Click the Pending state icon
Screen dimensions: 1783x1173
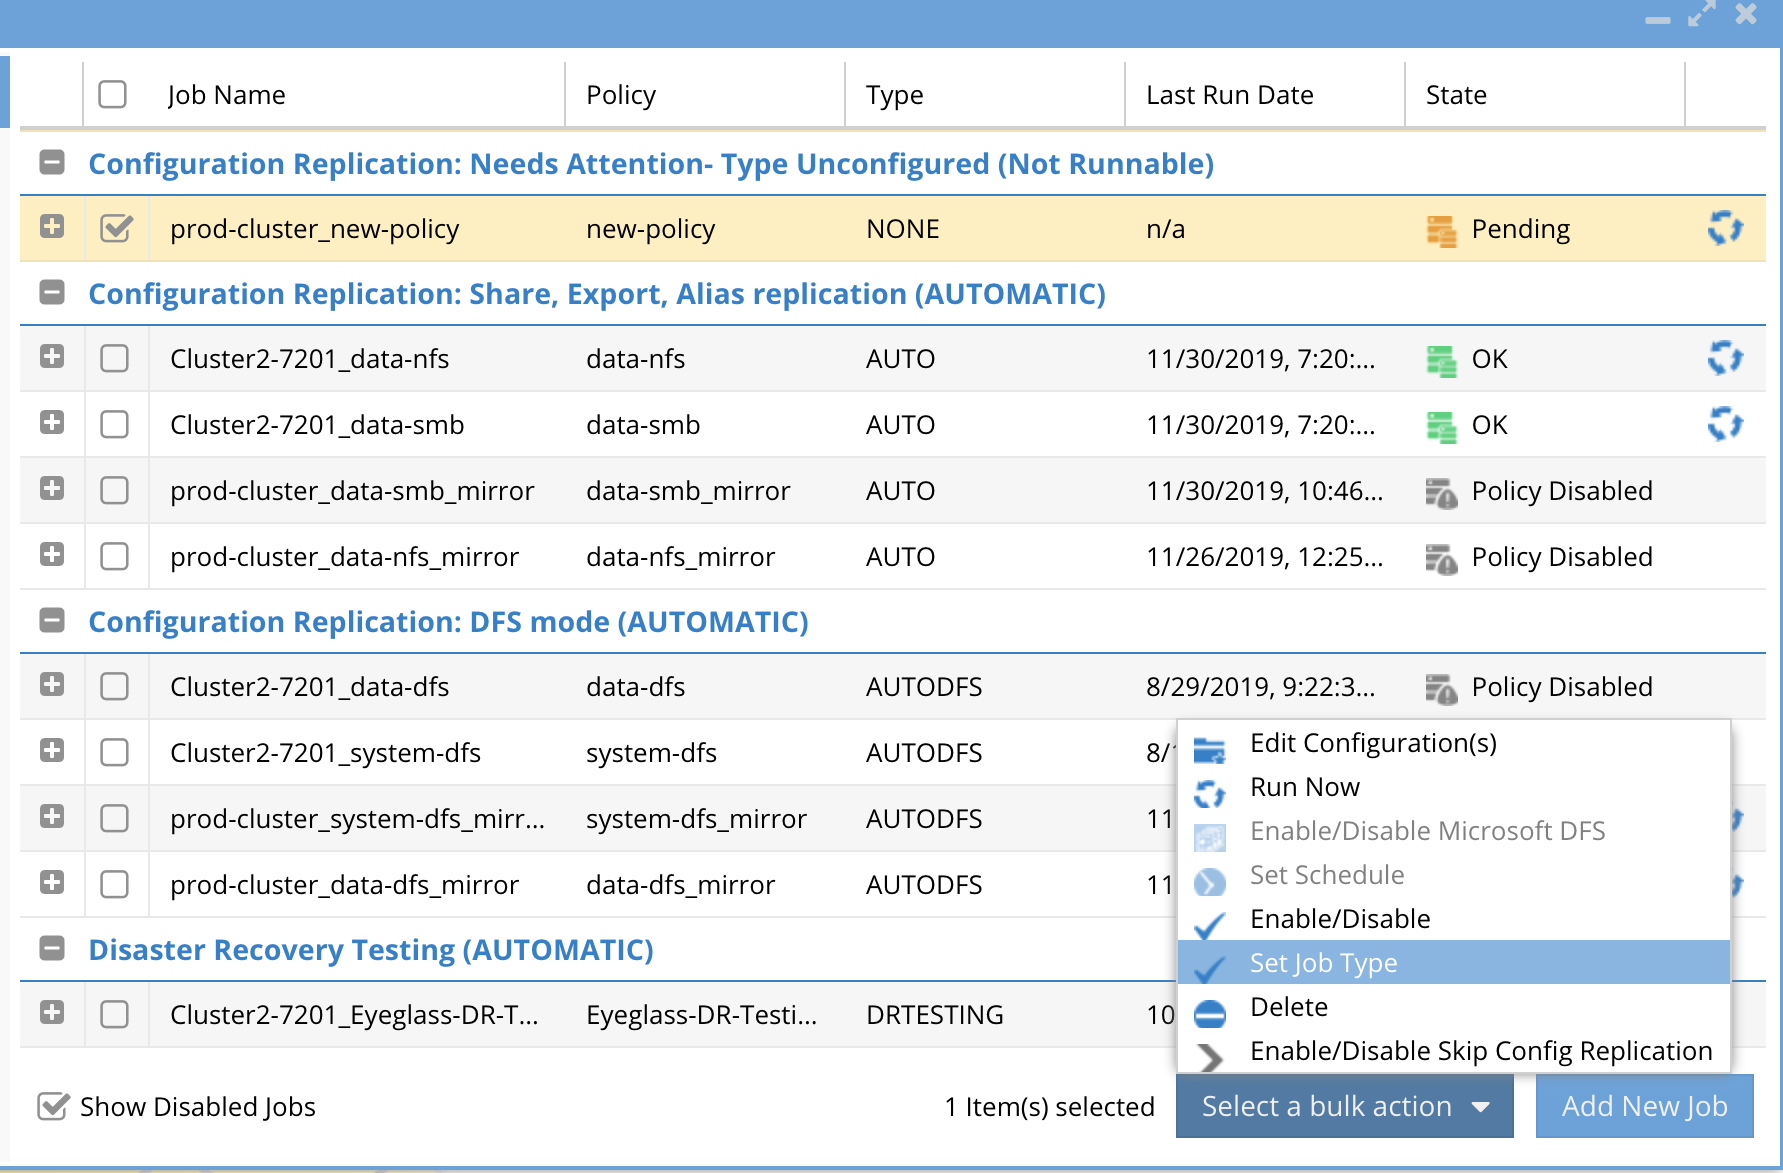[1441, 230]
